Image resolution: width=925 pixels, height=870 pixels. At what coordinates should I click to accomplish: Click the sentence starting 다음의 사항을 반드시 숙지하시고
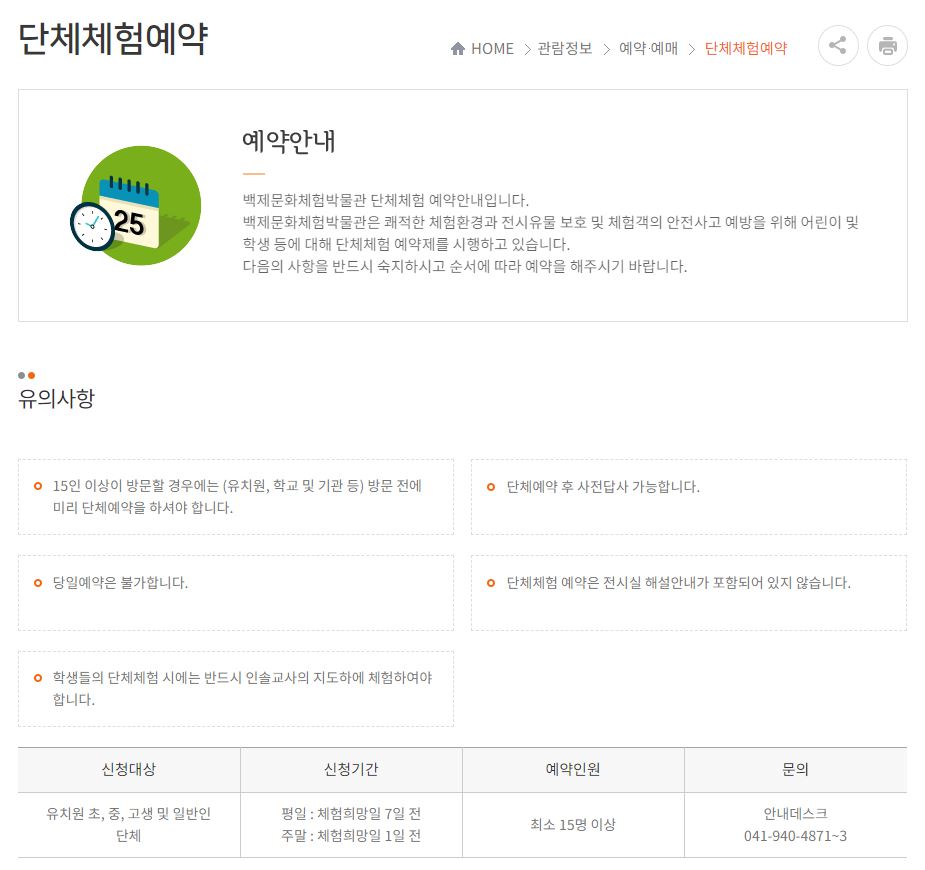pos(465,266)
